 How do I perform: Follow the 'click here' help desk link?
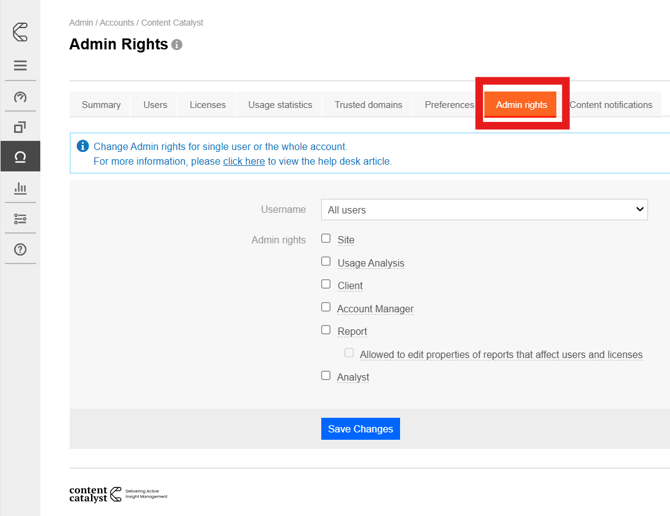pyautogui.click(x=244, y=161)
